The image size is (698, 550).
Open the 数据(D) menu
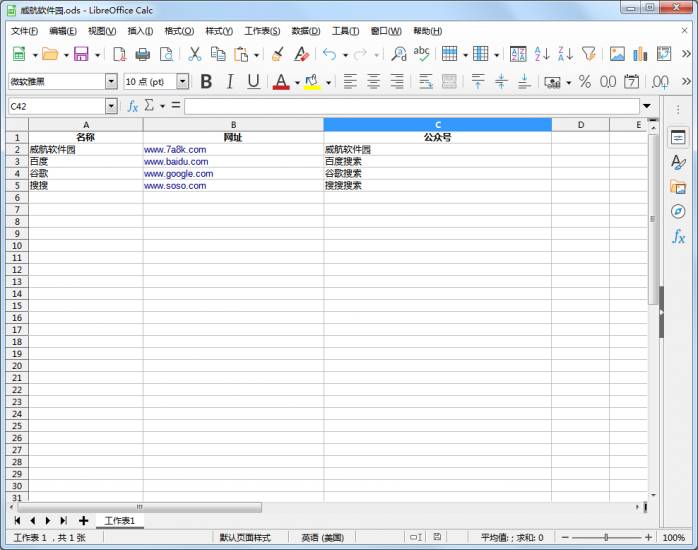point(306,31)
